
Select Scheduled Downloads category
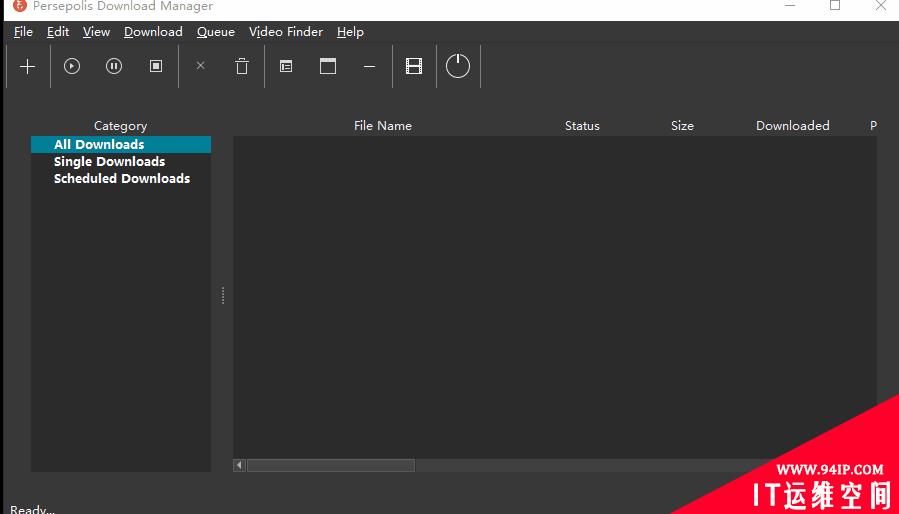[121, 178]
